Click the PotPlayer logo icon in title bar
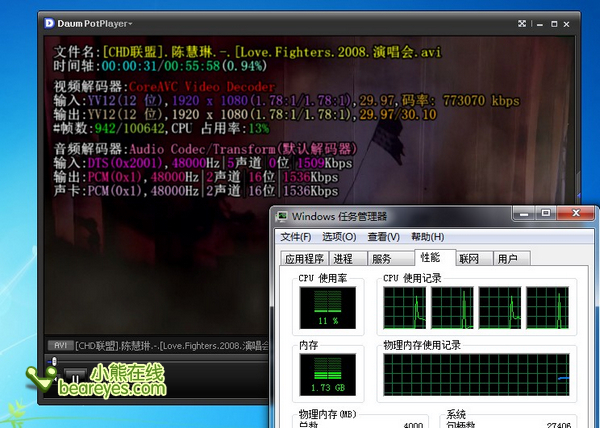This screenshot has width=600, height=428. 49,23
